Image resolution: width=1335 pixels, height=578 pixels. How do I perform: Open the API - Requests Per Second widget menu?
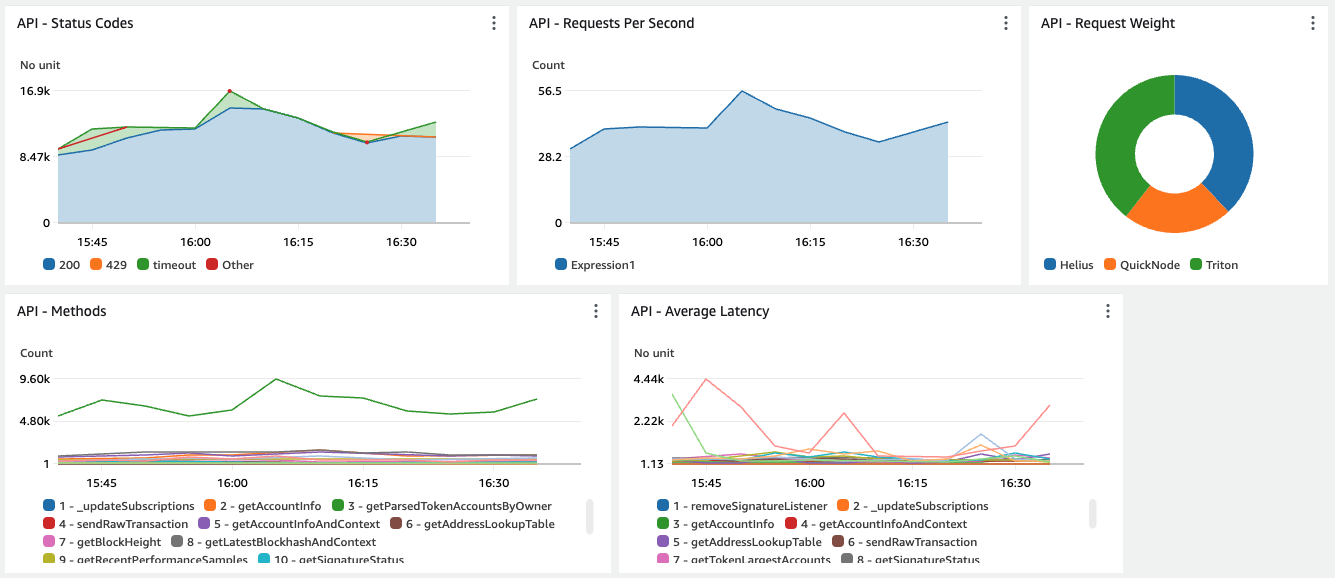1006,23
